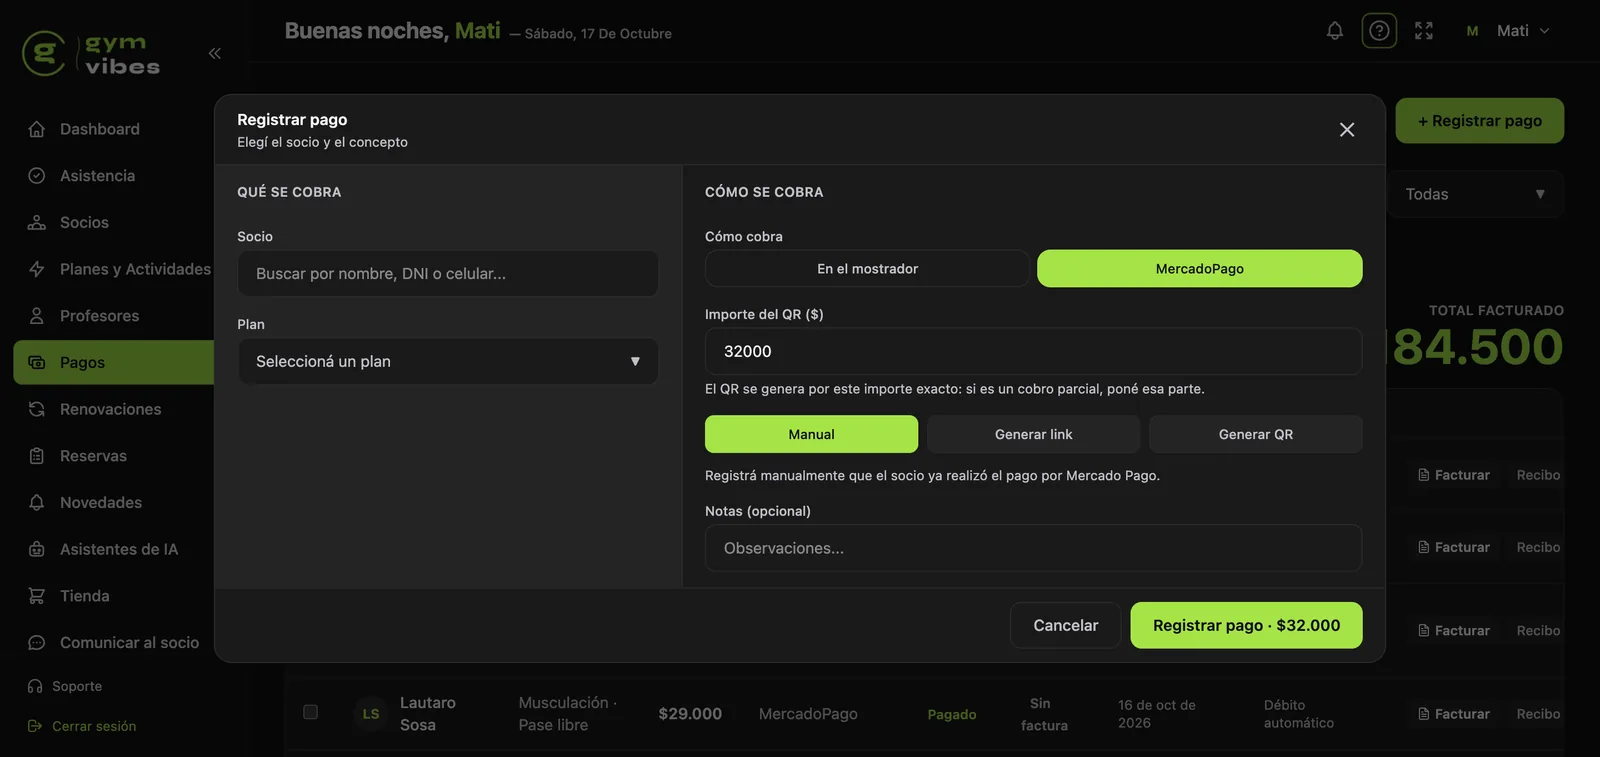Select En el mostrador payment method
This screenshot has height=757, width=1600.
pos(867,269)
